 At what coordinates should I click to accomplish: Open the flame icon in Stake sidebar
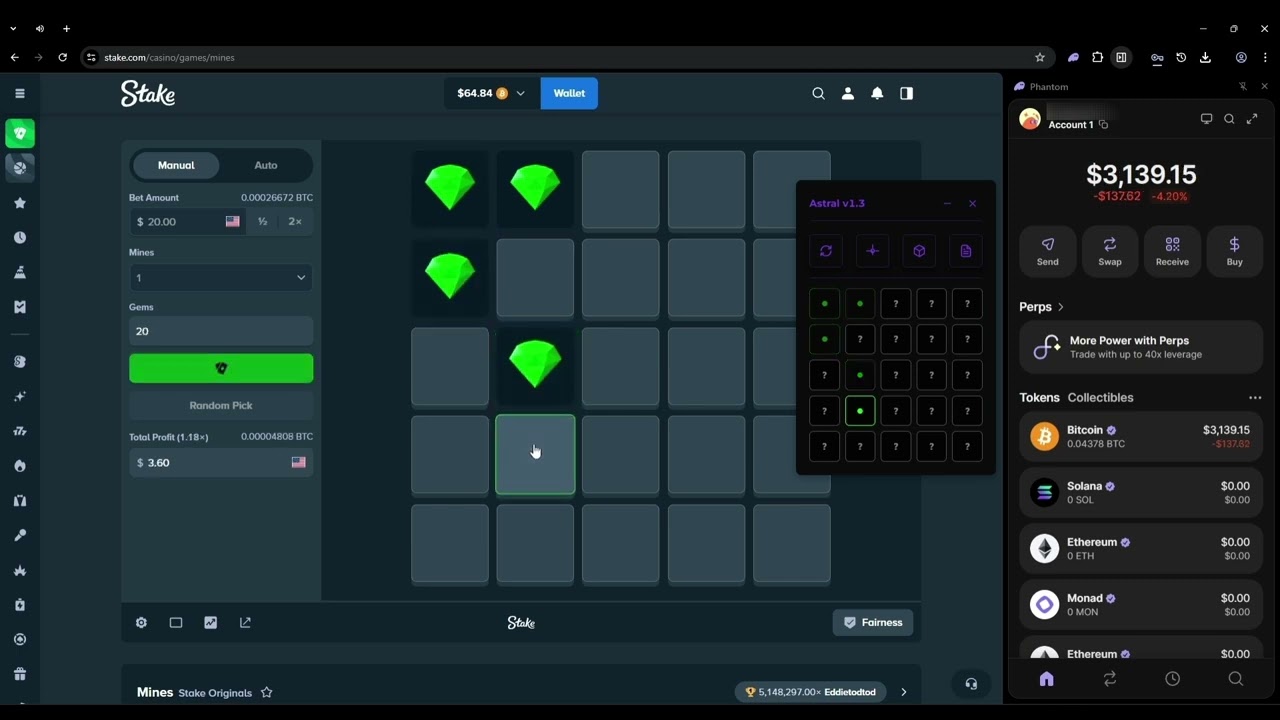click(x=20, y=466)
